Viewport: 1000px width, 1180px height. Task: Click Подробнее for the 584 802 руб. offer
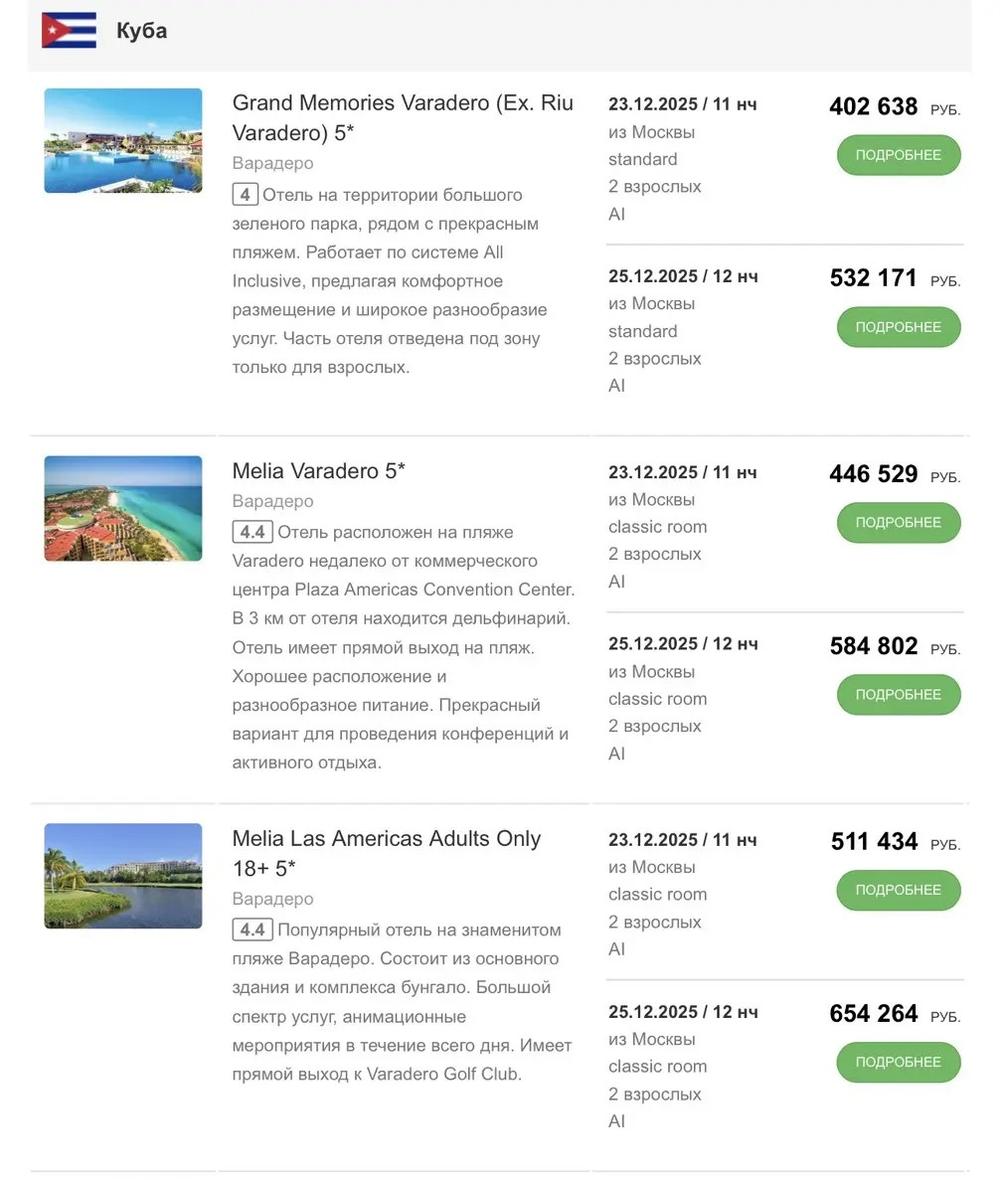(898, 695)
